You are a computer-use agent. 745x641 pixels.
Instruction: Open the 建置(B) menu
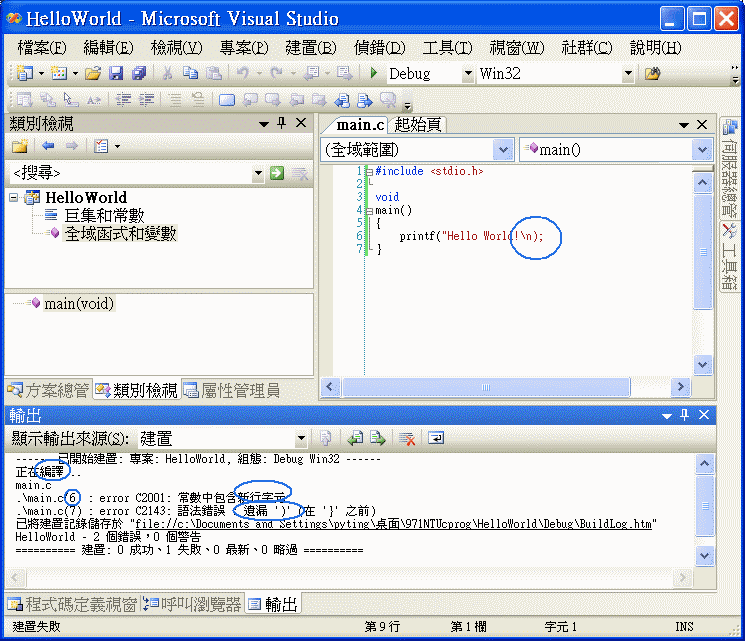click(311, 48)
